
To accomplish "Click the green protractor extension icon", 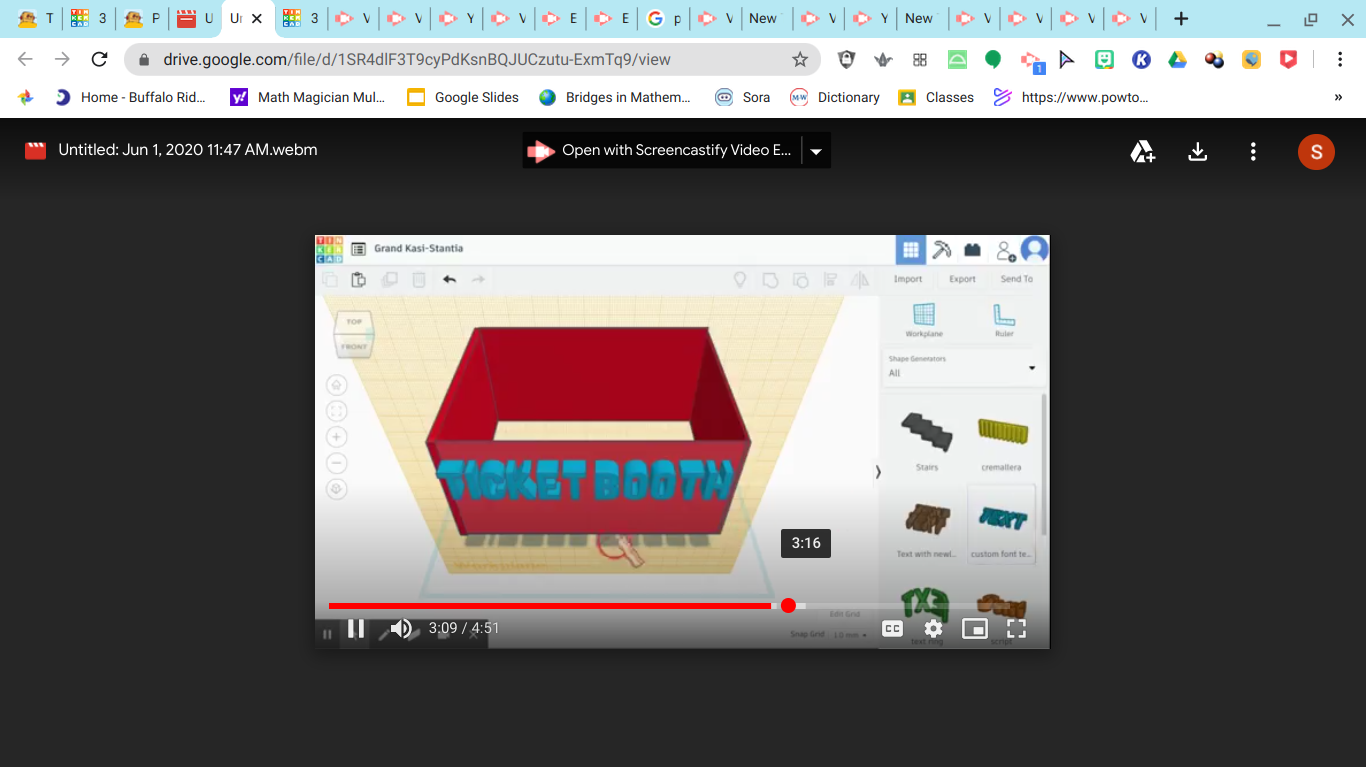I will tap(957, 59).
